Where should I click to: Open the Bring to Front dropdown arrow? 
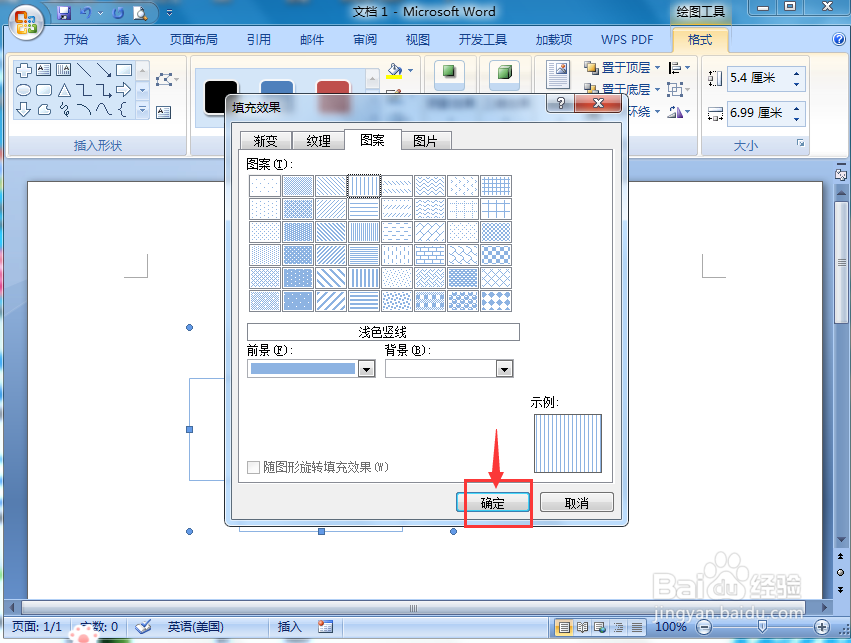click(657, 68)
